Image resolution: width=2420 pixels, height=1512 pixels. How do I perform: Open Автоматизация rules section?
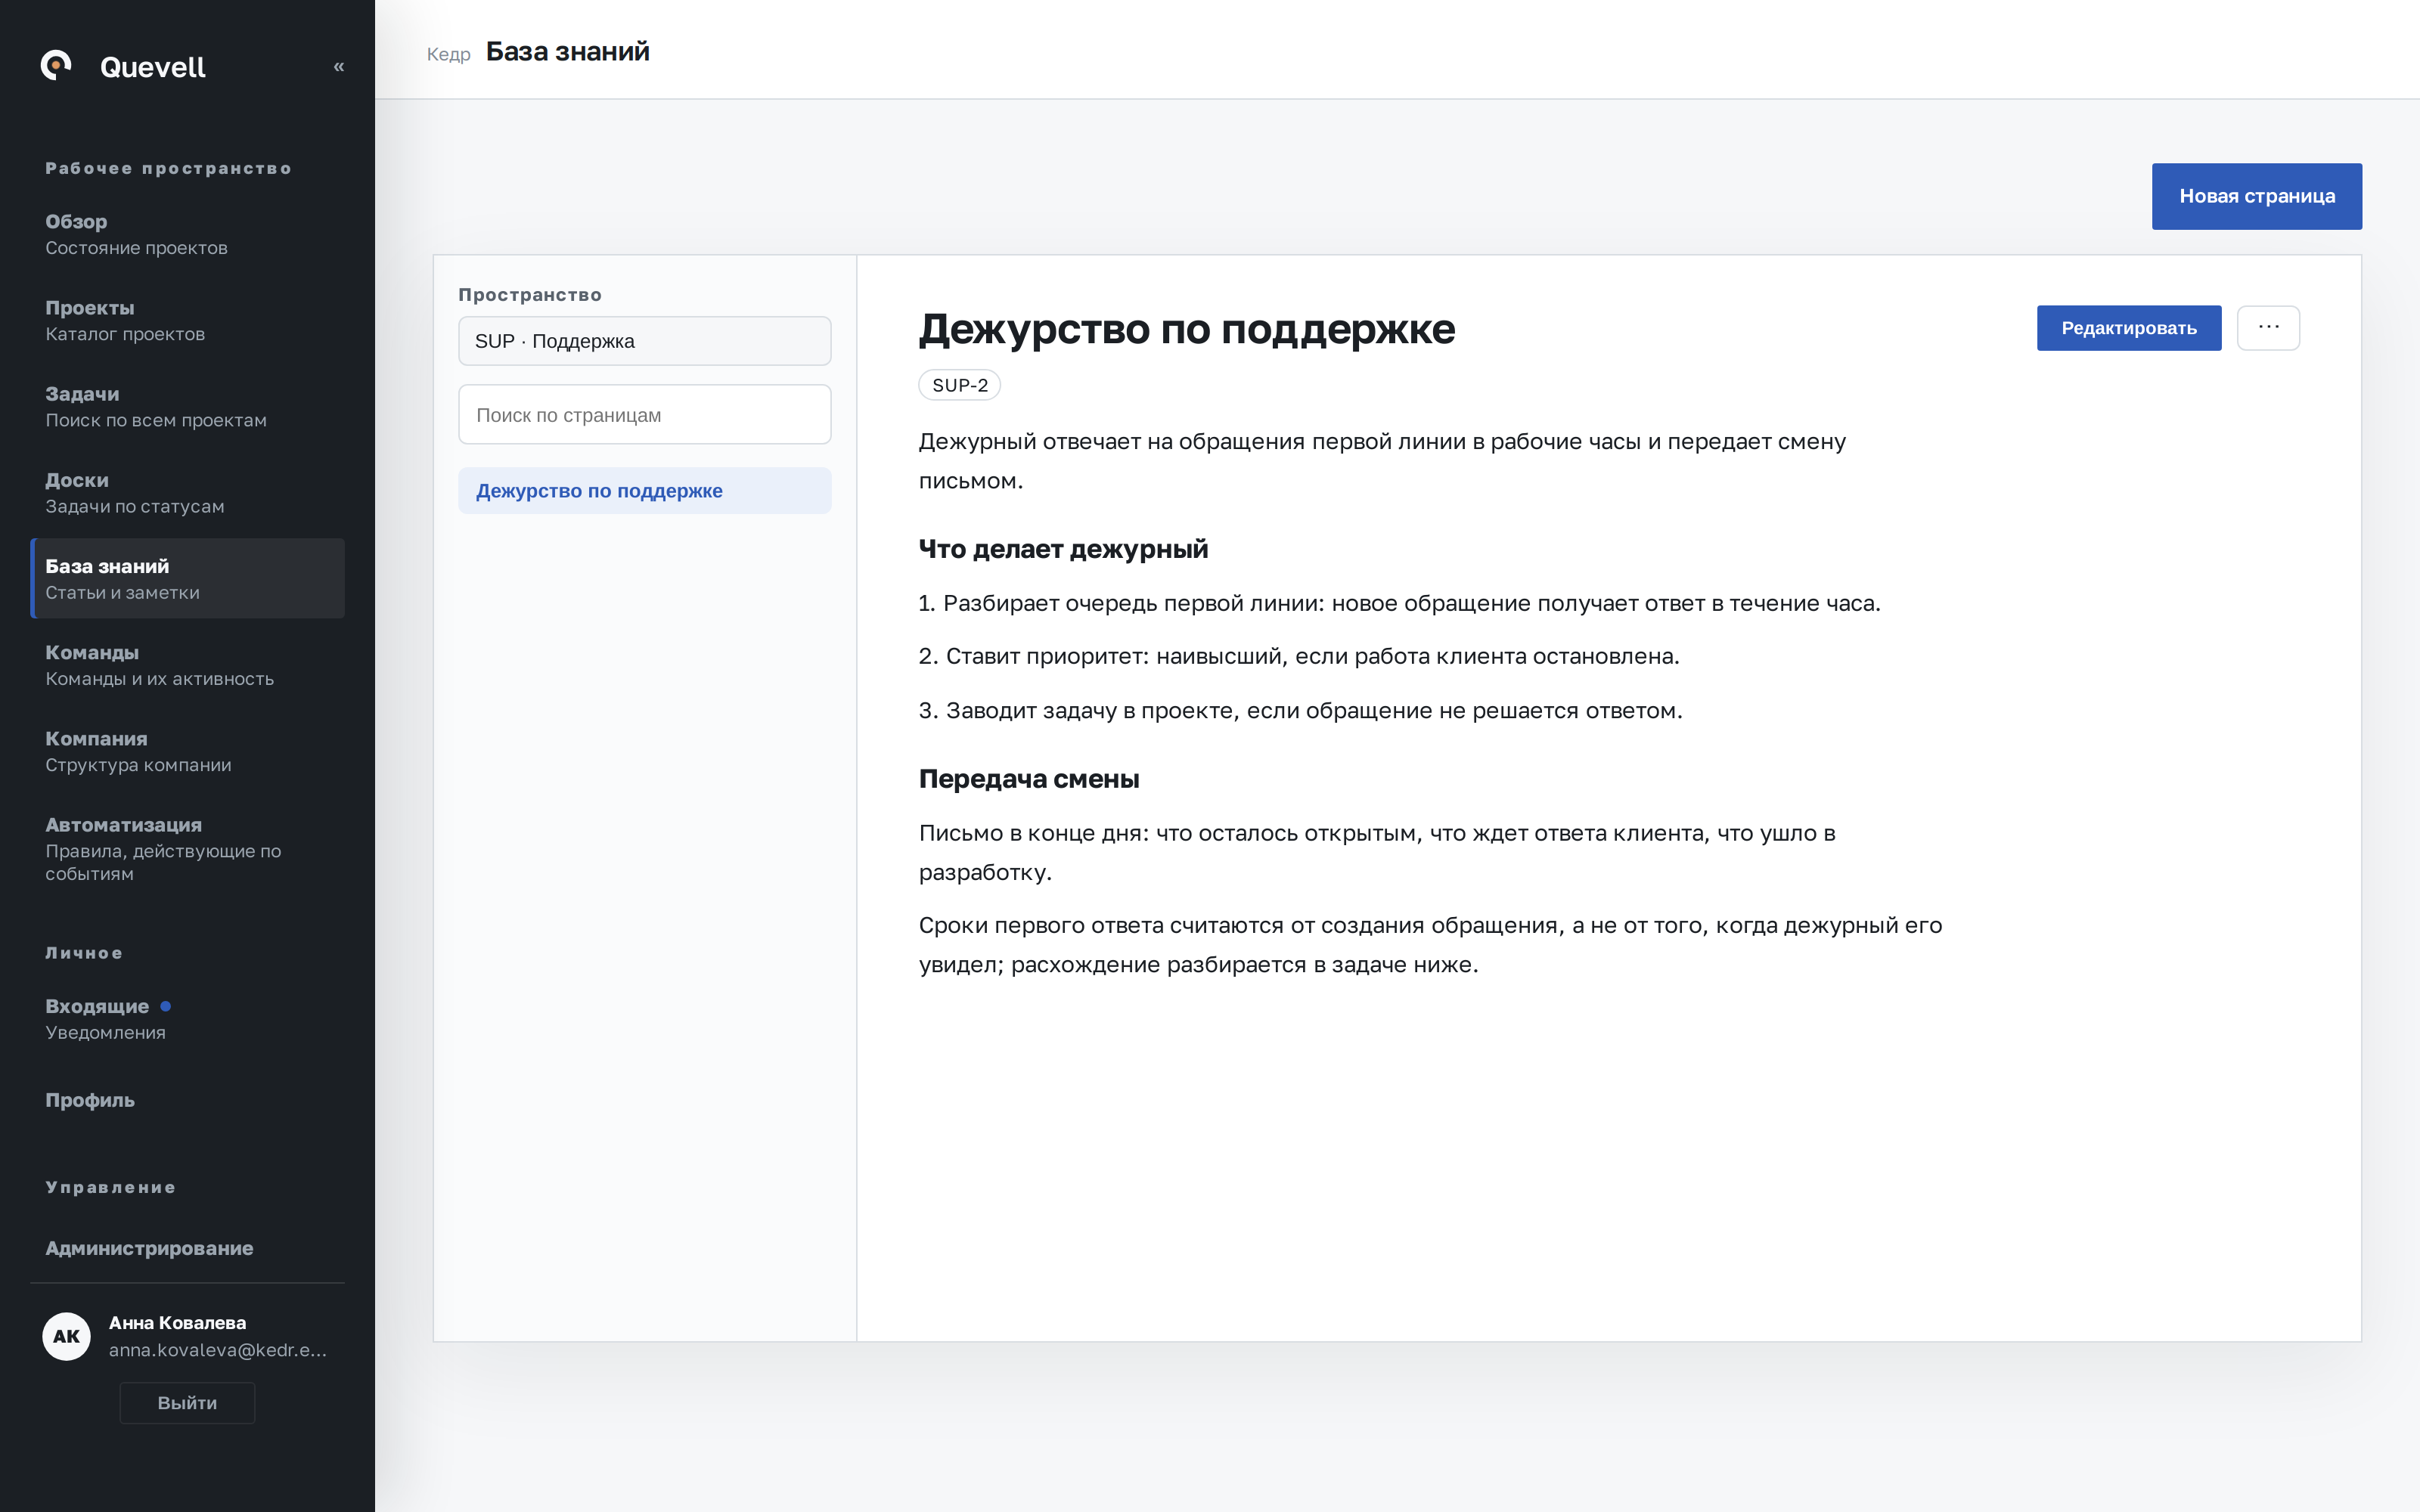pyautogui.click(x=187, y=848)
